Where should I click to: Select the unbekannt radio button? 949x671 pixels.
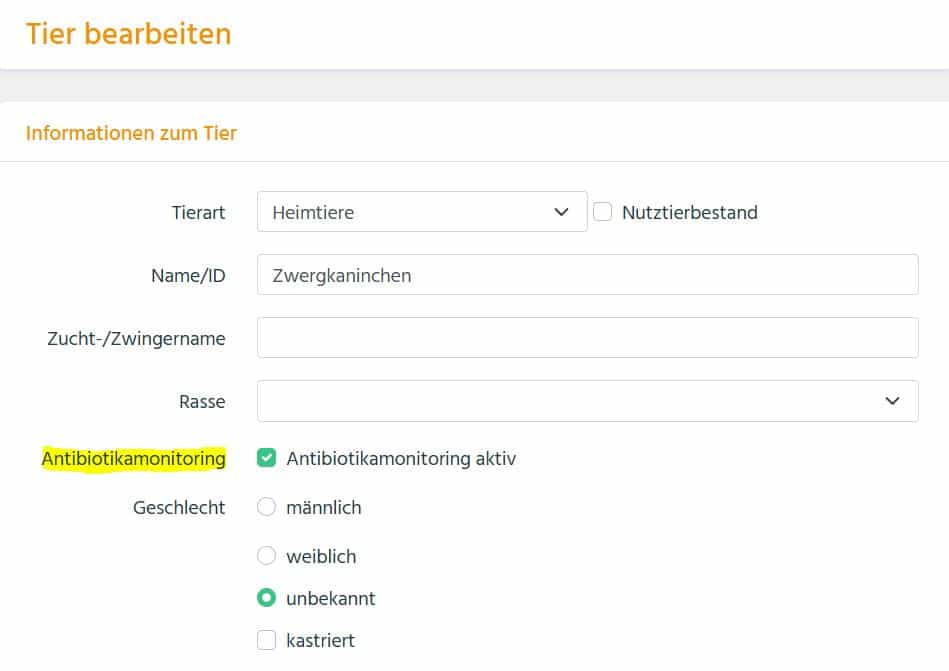(x=266, y=598)
